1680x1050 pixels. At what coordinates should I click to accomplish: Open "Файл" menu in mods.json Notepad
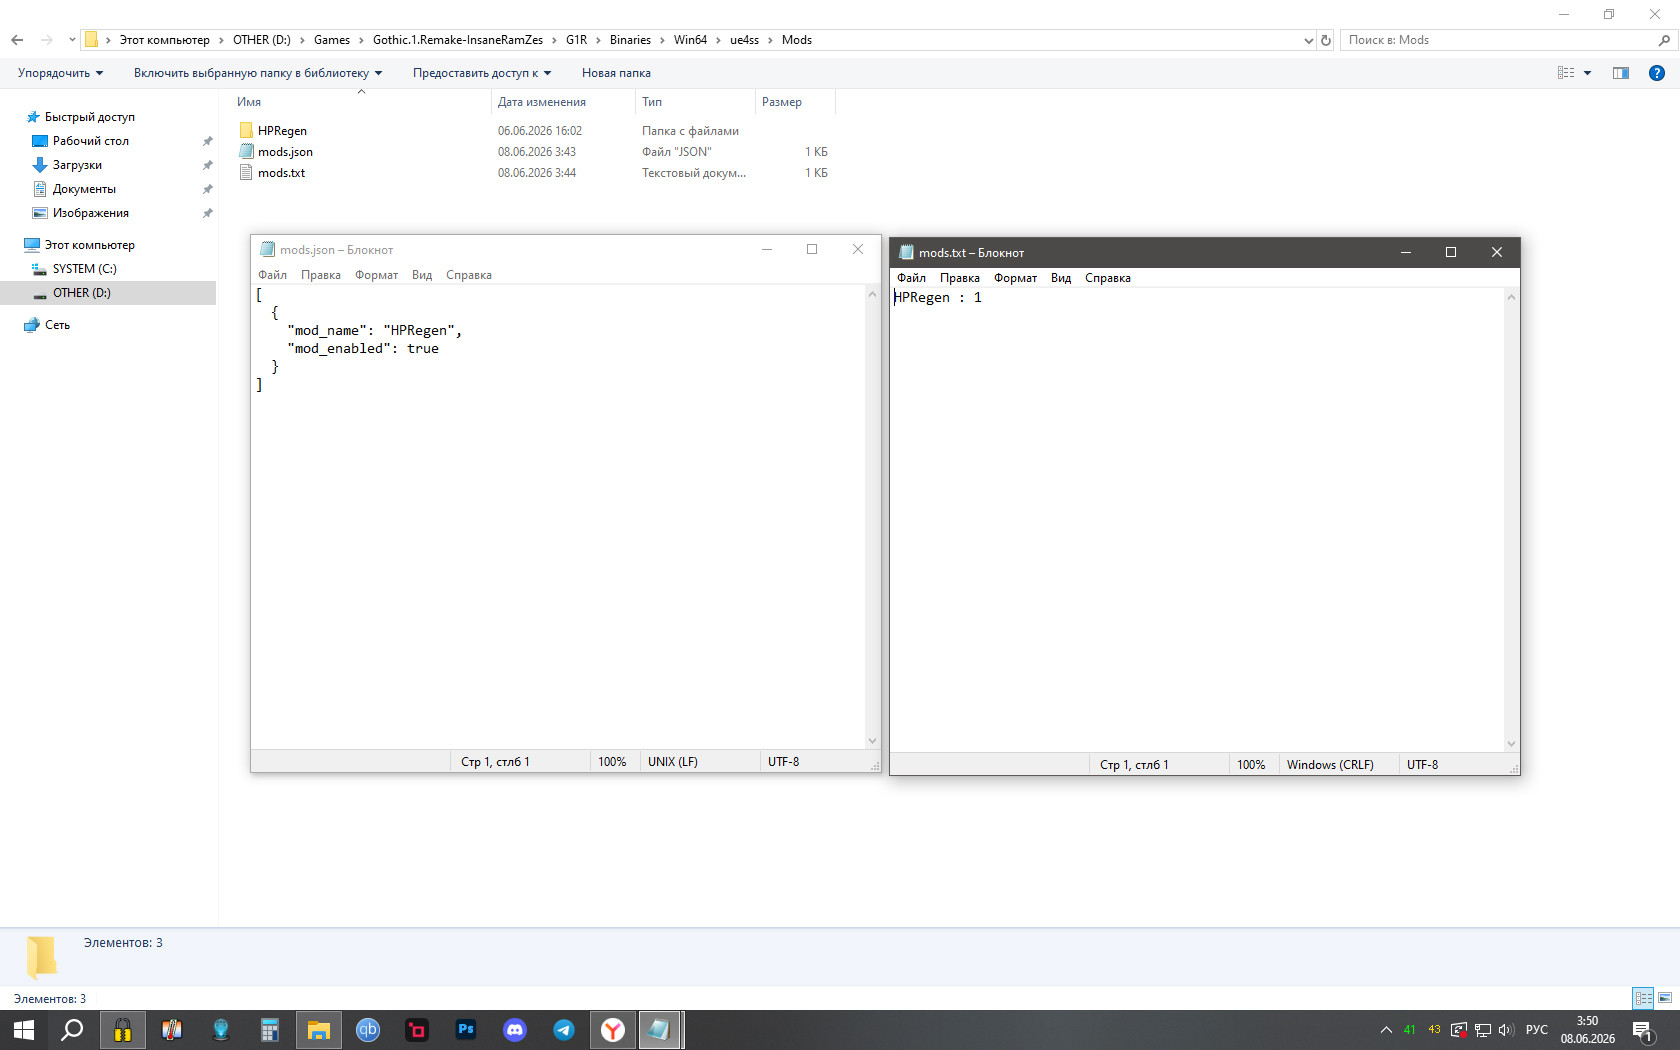point(272,275)
